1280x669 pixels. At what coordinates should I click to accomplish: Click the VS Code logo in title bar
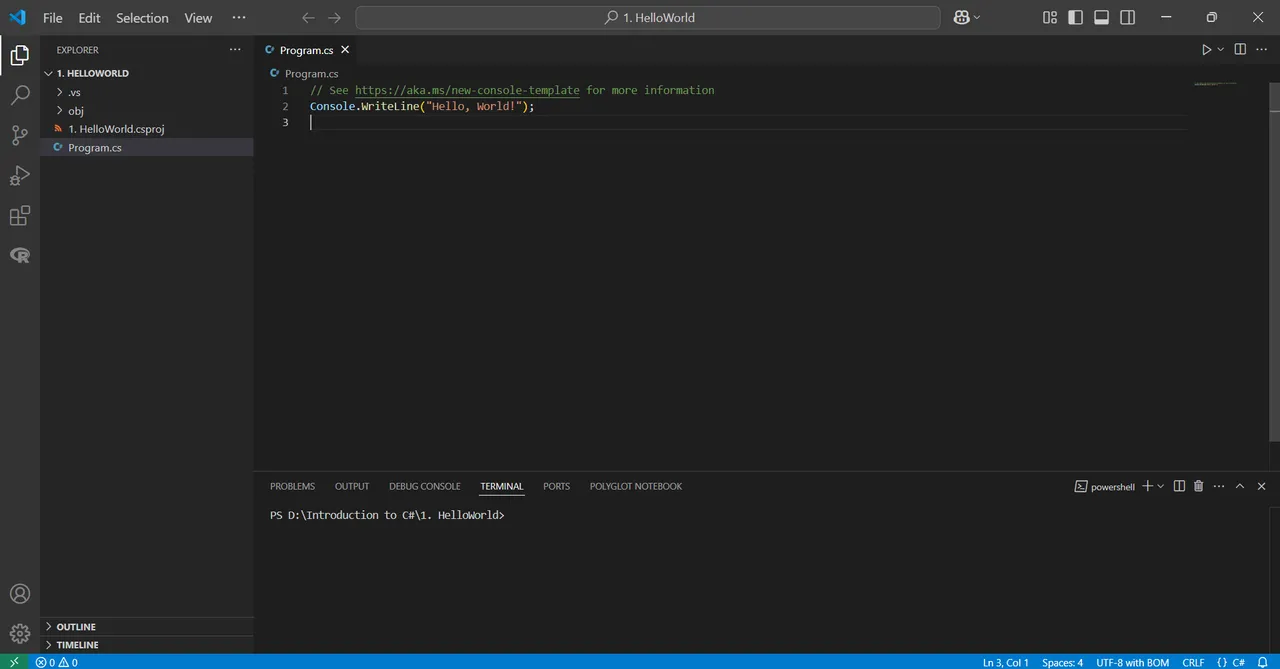click(17, 17)
